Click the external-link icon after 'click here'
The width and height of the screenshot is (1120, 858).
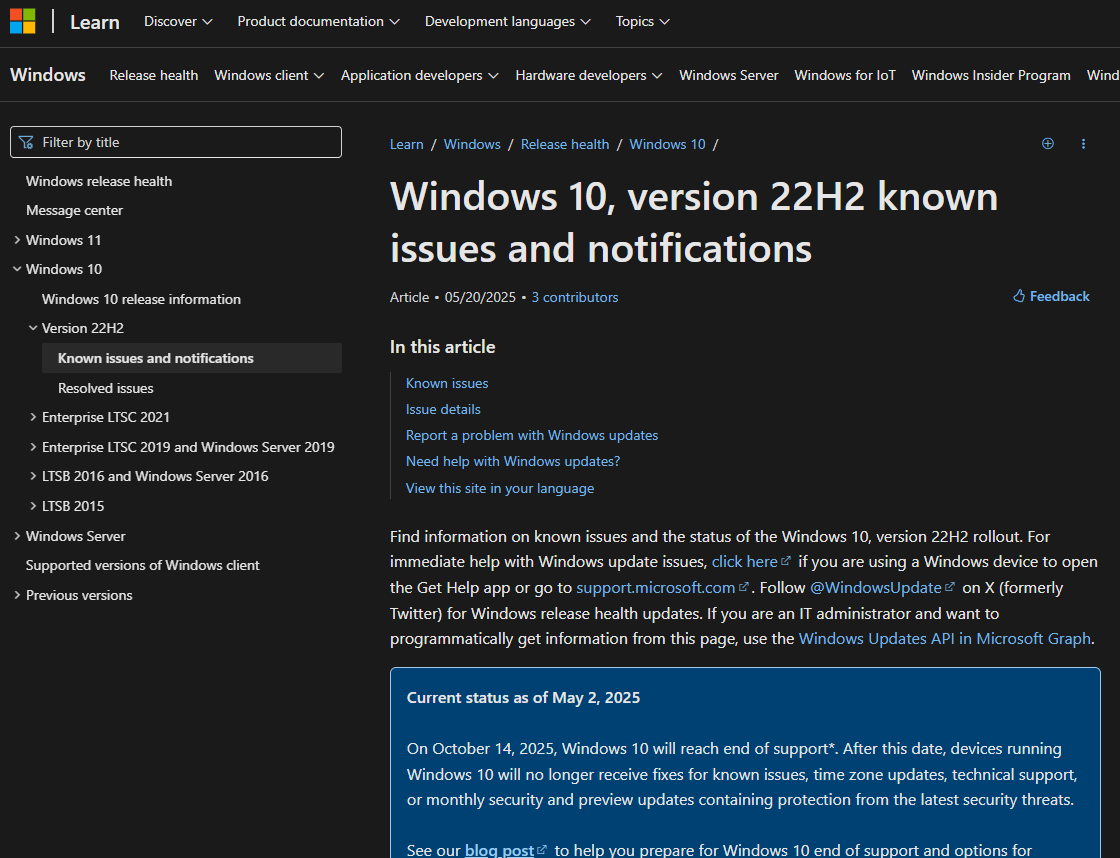click(784, 561)
